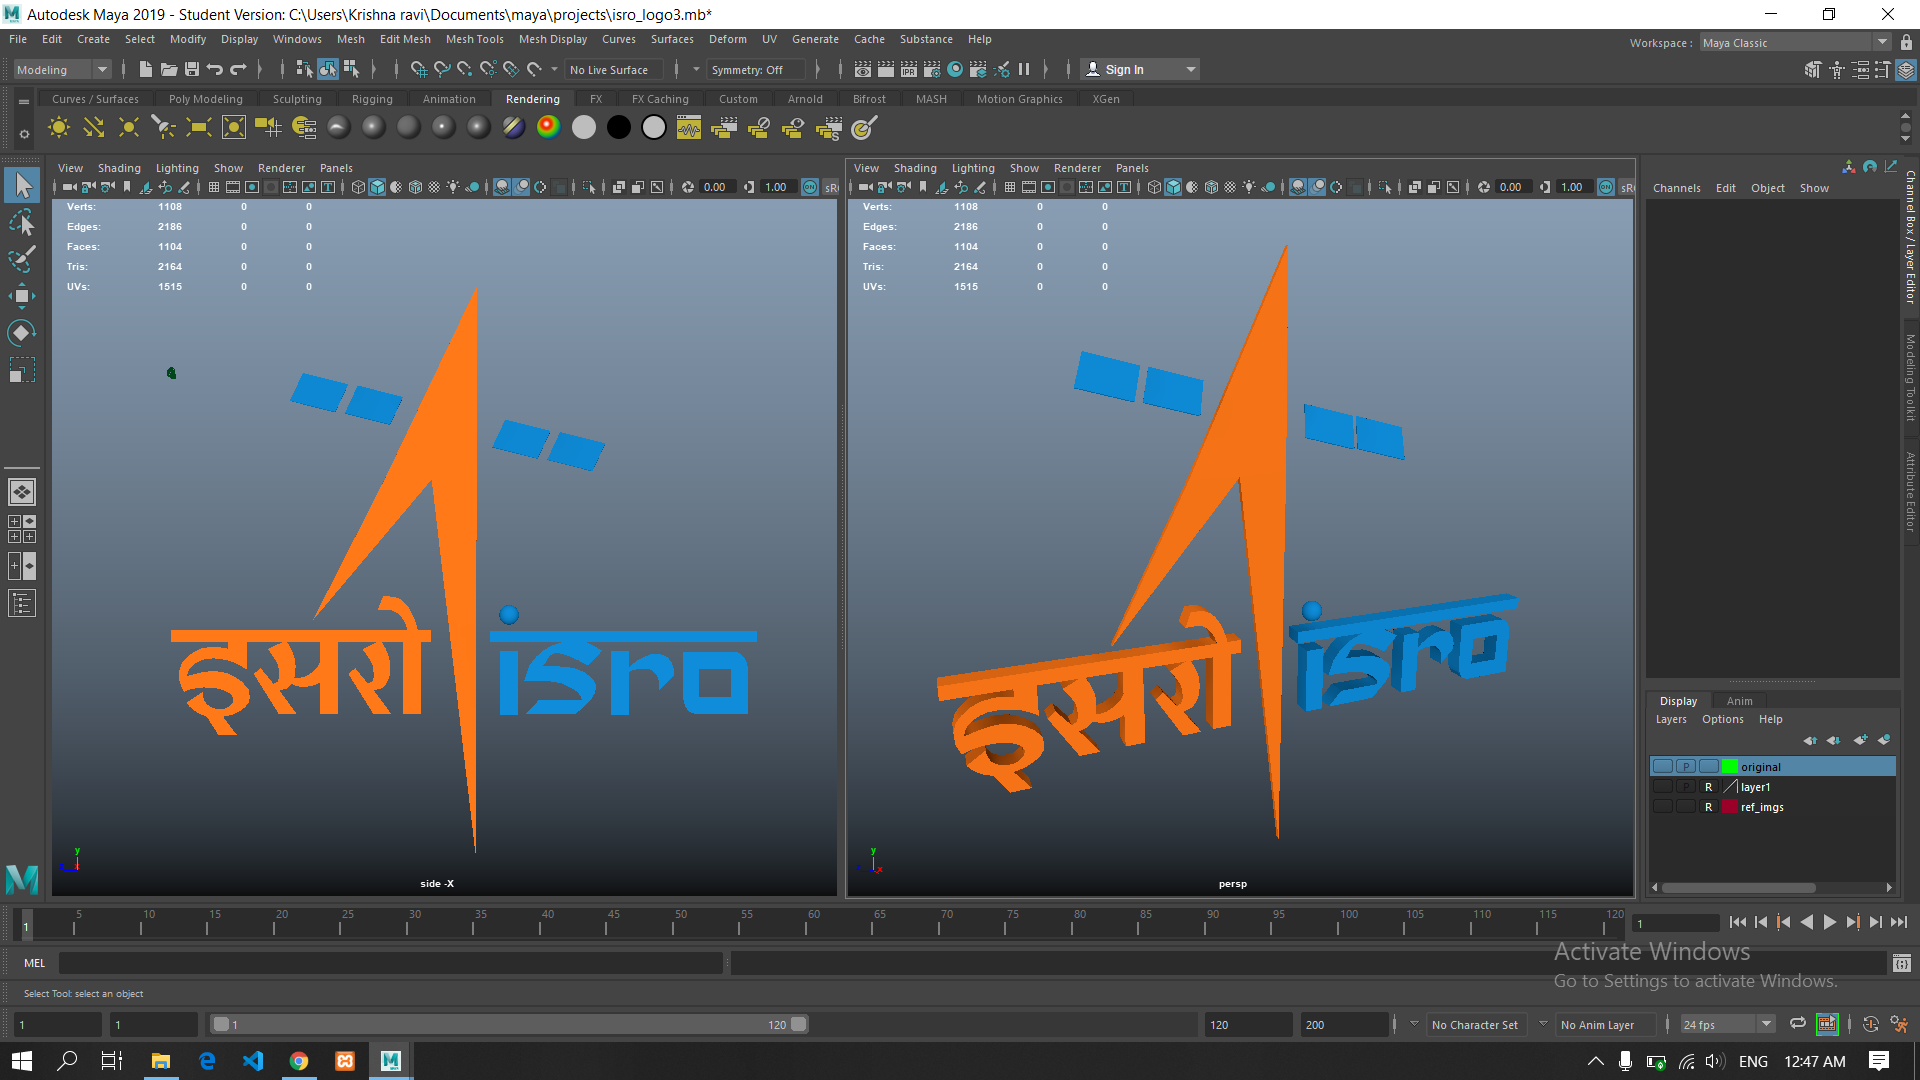Toggle visibility box of ref_imgs layer
The image size is (1920, 1080).
[x=1663, y=807]
